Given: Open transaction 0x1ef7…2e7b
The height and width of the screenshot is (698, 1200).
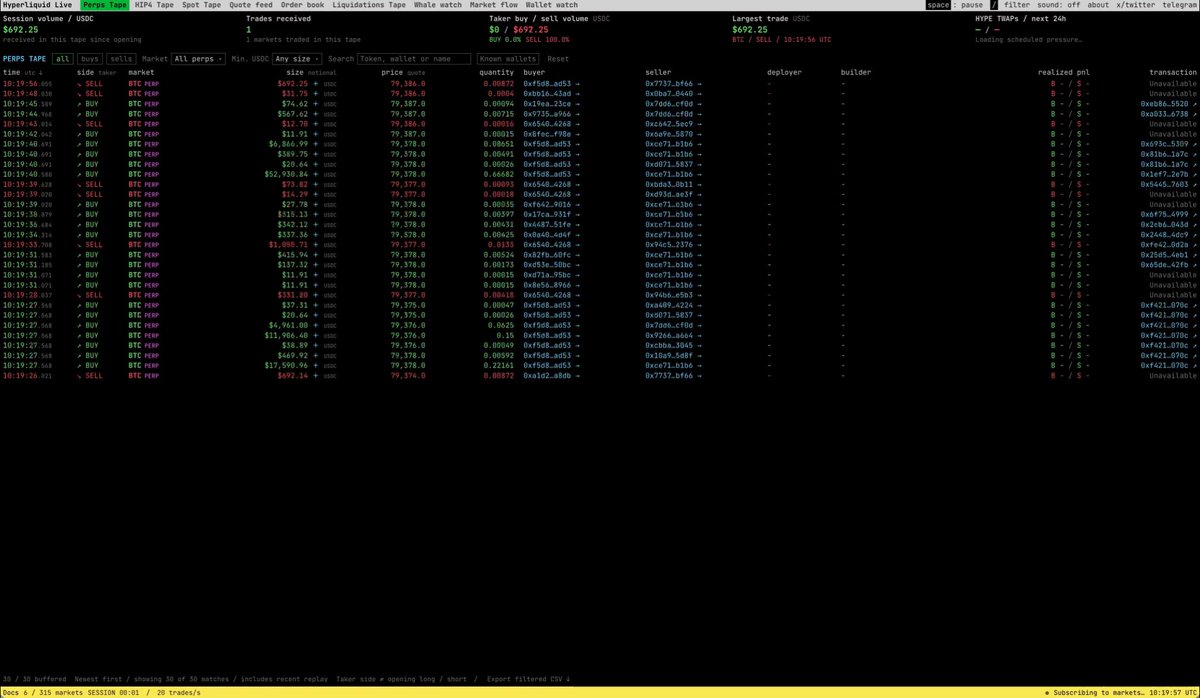Looking at the screenshot, I should point(1169,175).
